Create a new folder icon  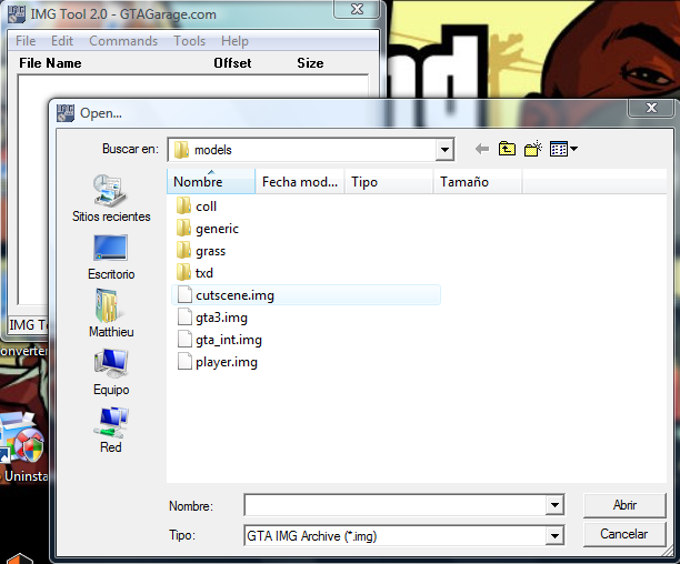(533, 149)
